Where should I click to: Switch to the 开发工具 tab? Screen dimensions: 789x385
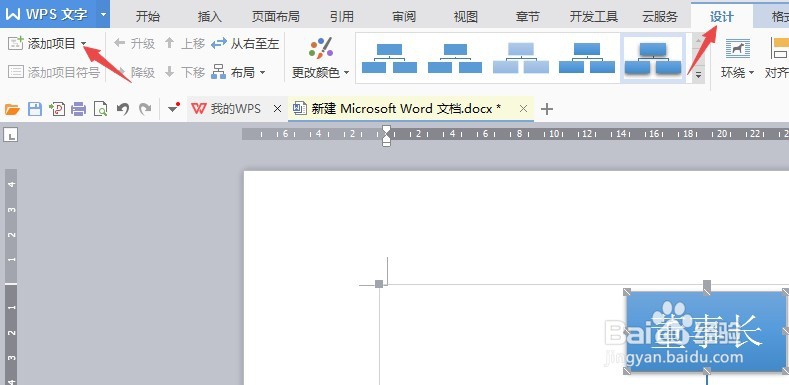[594, 17]
